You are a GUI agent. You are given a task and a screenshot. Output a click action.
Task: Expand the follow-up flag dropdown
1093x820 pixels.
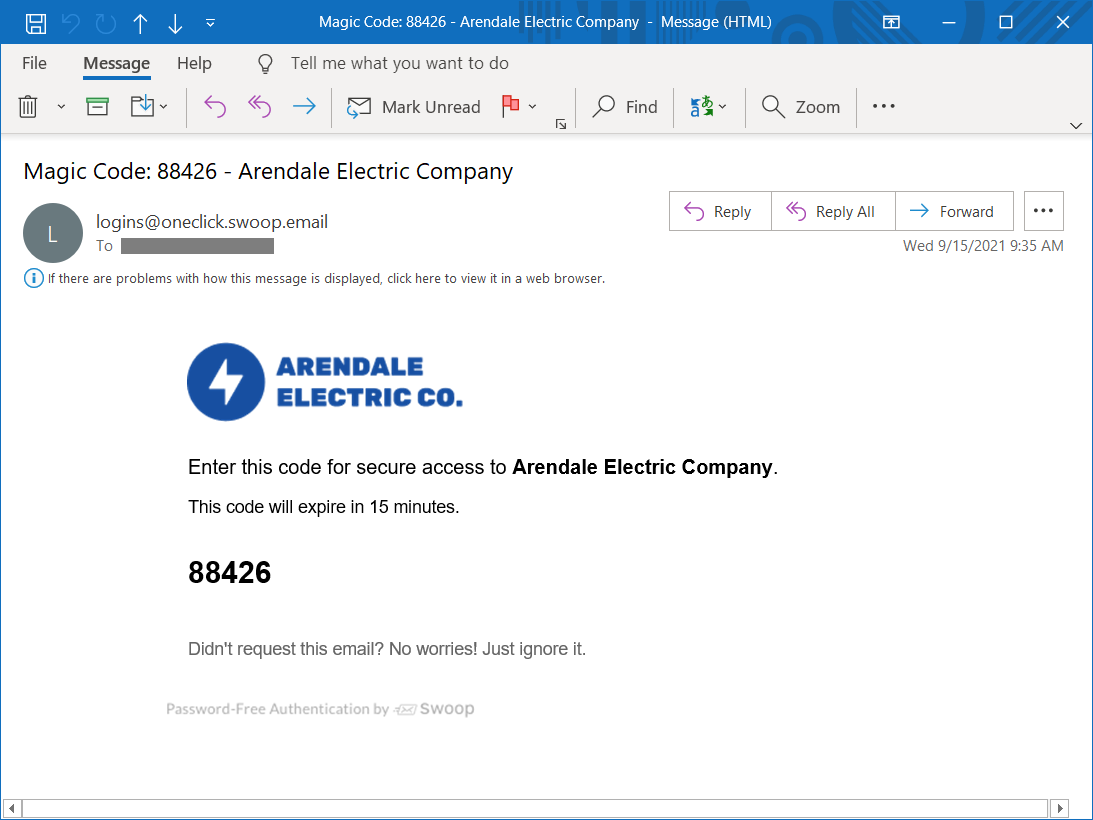[x=533, y=107]
